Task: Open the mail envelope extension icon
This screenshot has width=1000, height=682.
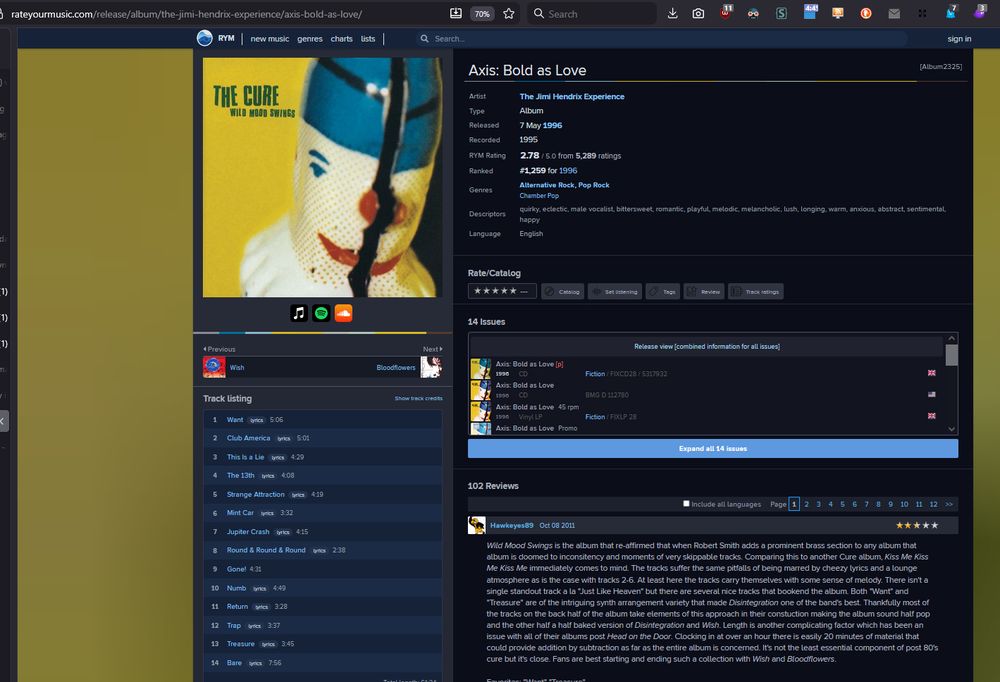Action: (x=894, y=13)
